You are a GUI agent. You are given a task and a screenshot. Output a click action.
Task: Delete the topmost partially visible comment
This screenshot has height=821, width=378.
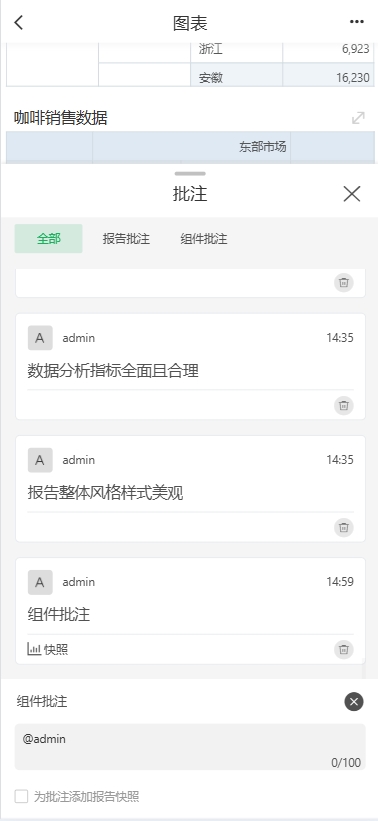tap(344, 283)
